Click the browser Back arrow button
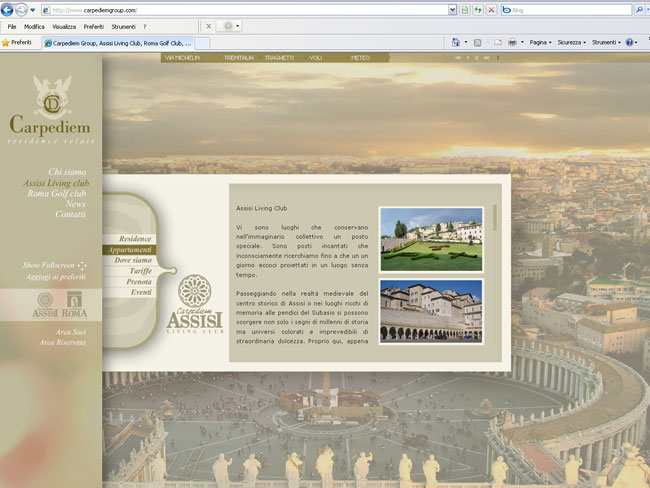The height and width of the screenshot is (488, 650). tap(7, 10)
